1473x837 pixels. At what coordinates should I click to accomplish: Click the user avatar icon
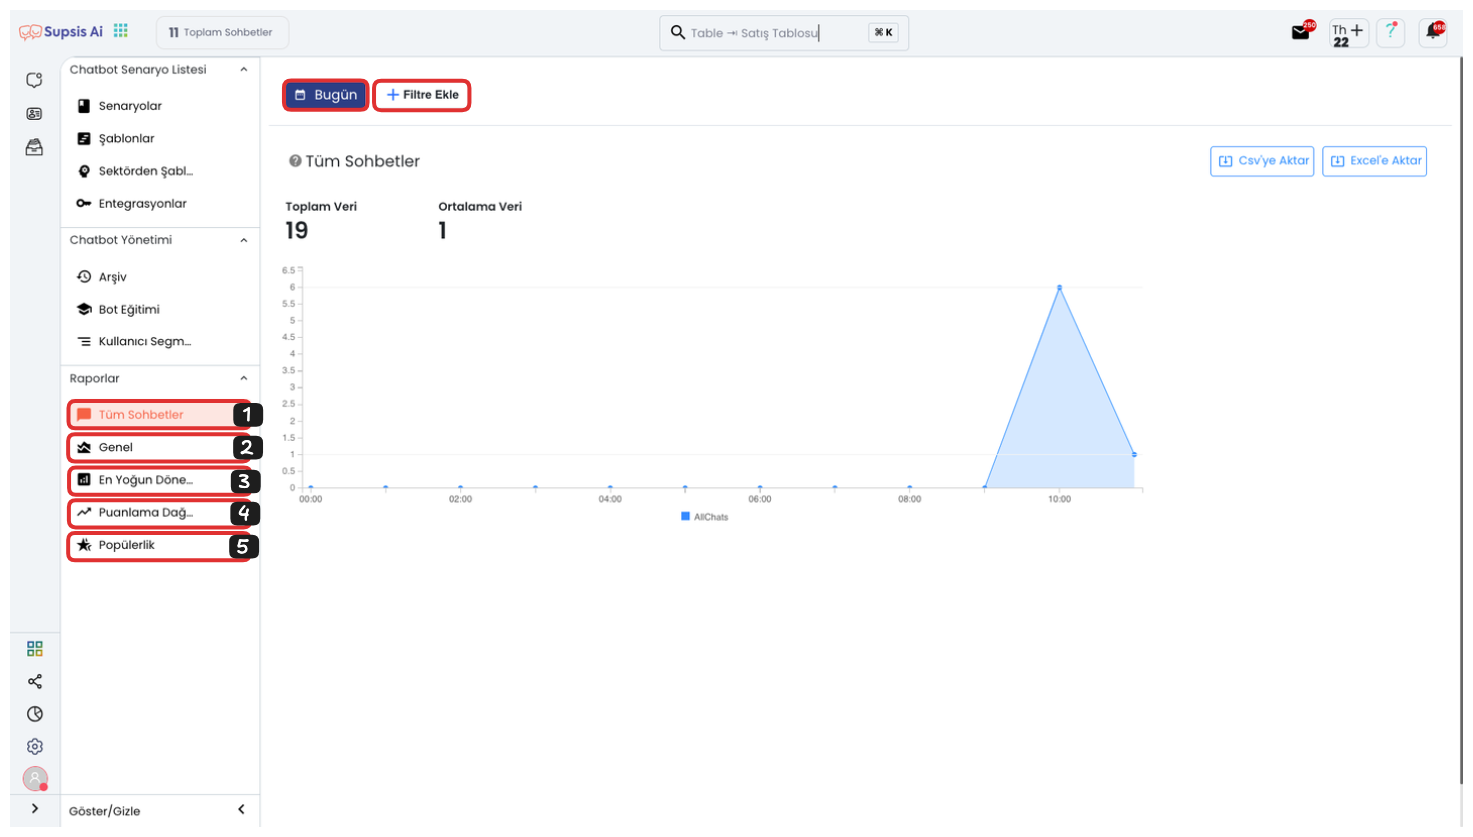[x=35, y=778]
